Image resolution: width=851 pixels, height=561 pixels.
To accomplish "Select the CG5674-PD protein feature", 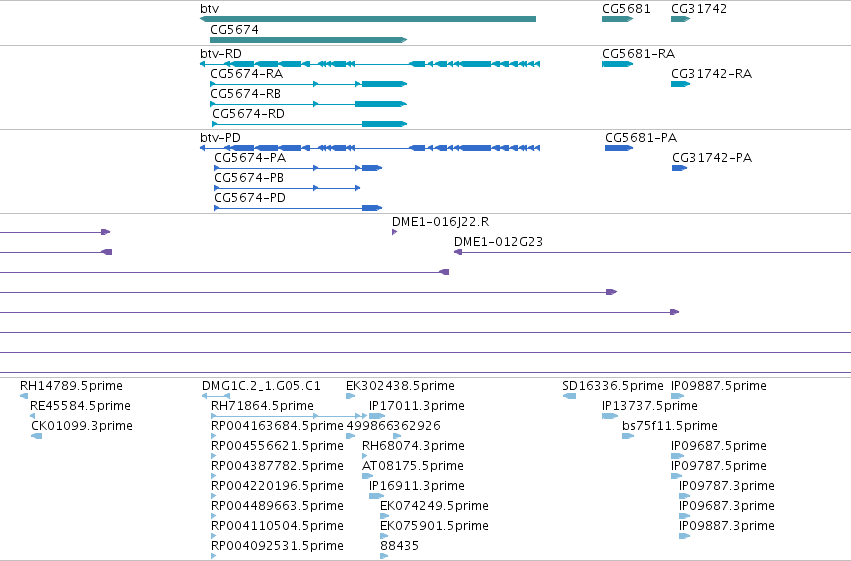I will [298, 208].
